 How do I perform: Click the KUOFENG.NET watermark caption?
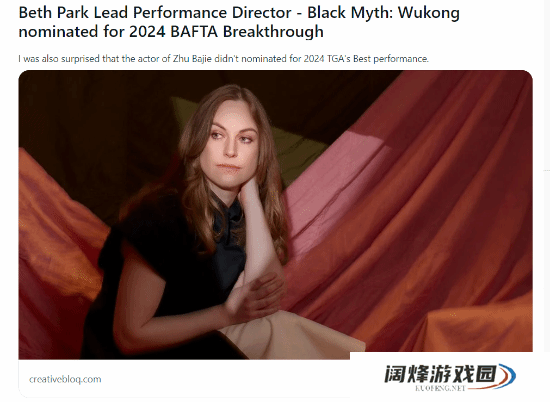(x=441, y=388)
